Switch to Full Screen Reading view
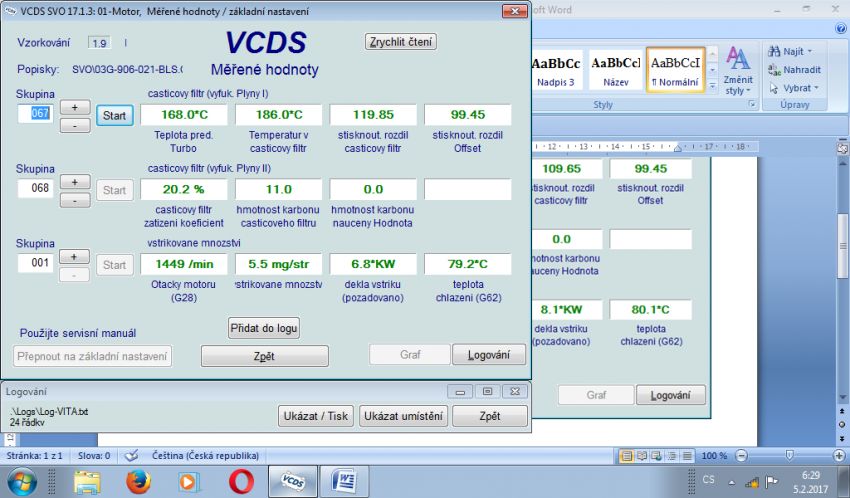 pyautogui.click(x=642, y=456)
